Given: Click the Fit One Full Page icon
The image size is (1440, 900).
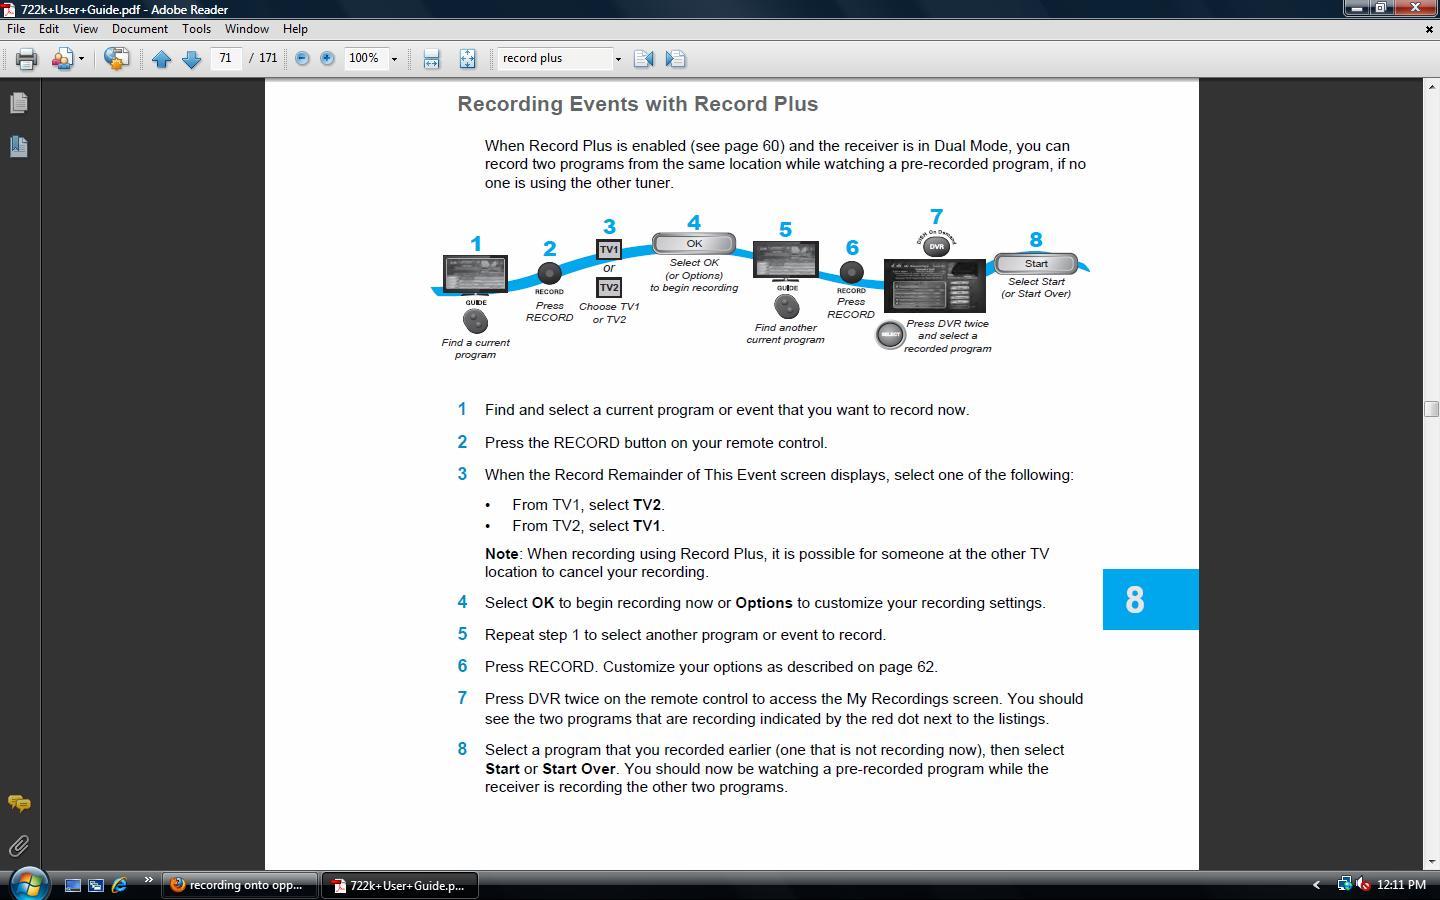Looking at the screenshot, I should (467, 59).
